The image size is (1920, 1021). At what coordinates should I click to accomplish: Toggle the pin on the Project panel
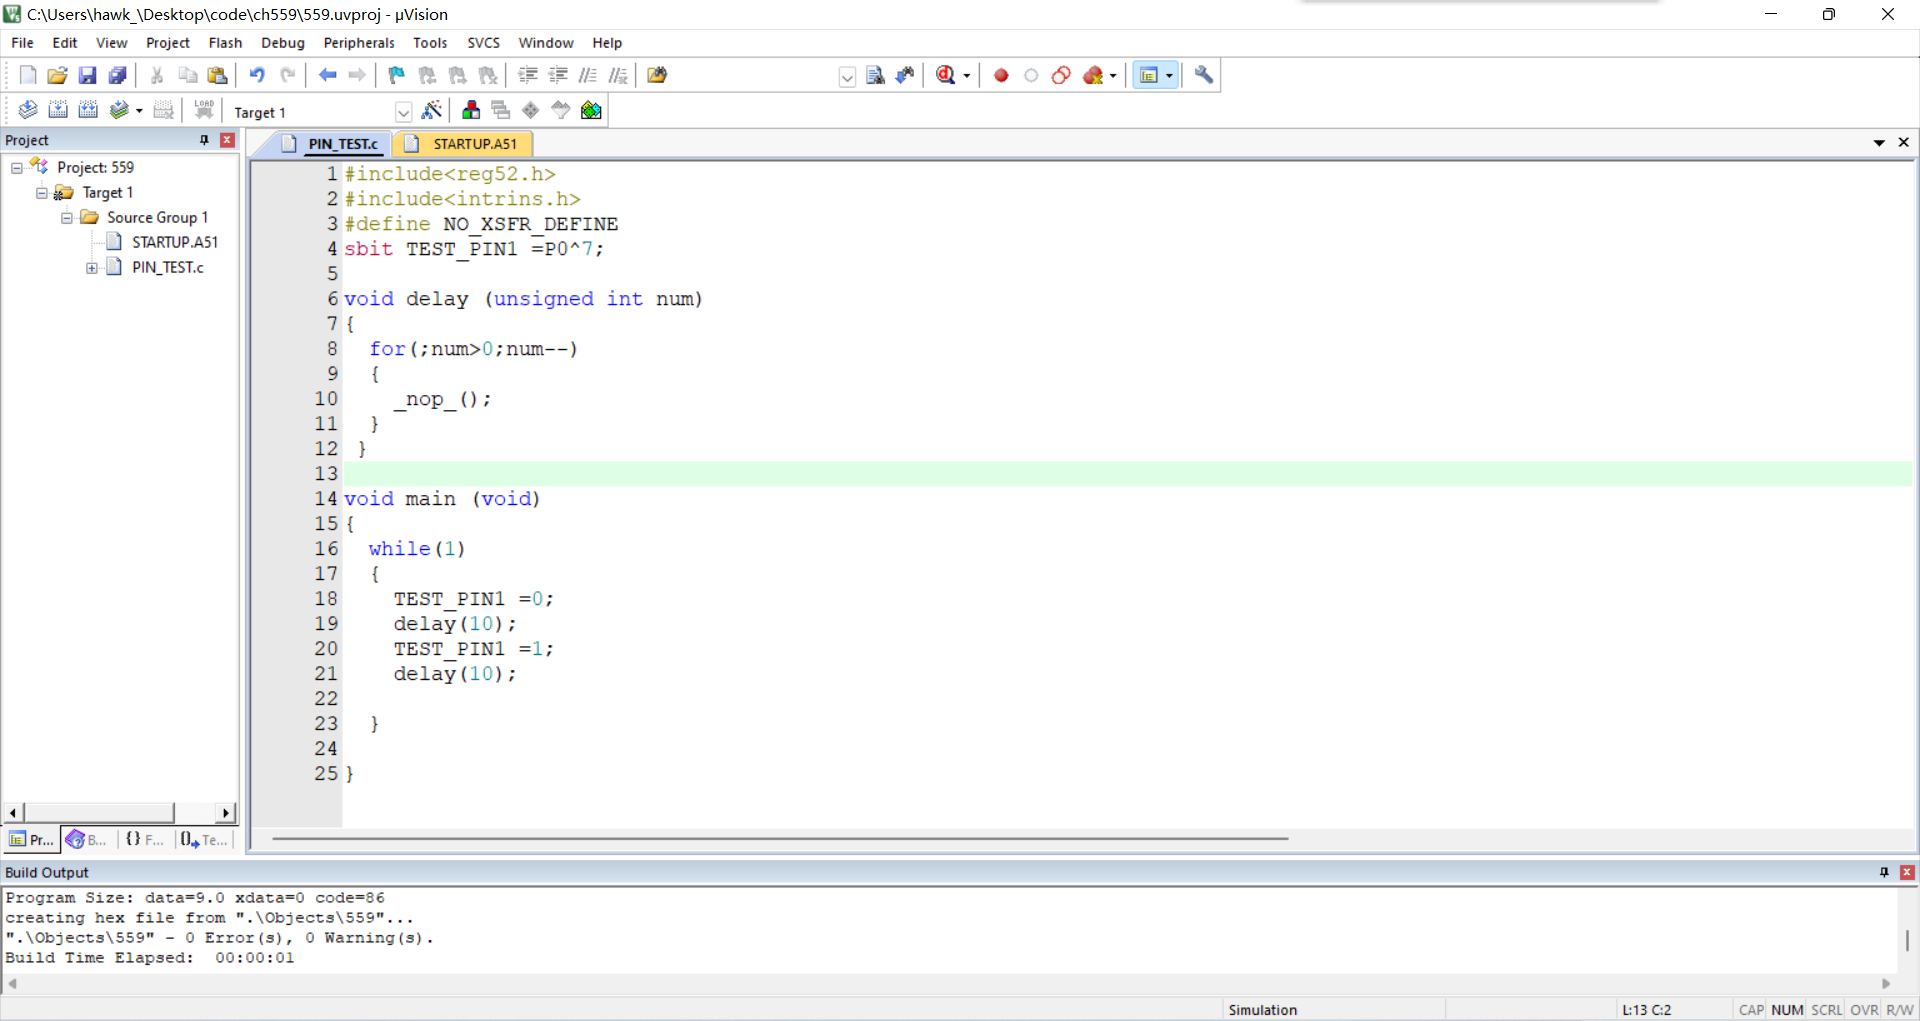click(205, 140)
